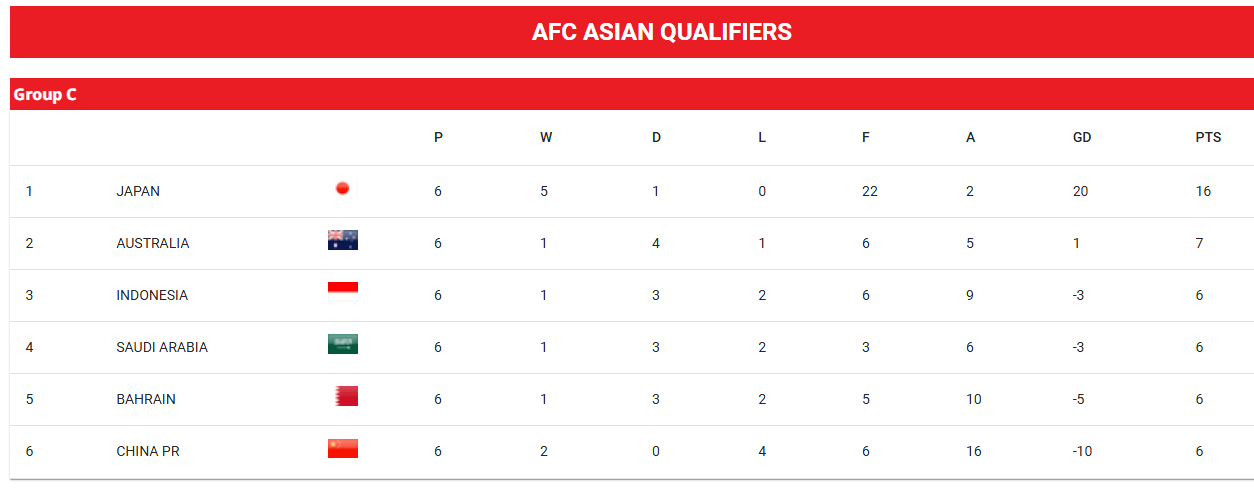Select the INDONESIA team name
Screen dimensions: 1254x491
tap(152, 295)
